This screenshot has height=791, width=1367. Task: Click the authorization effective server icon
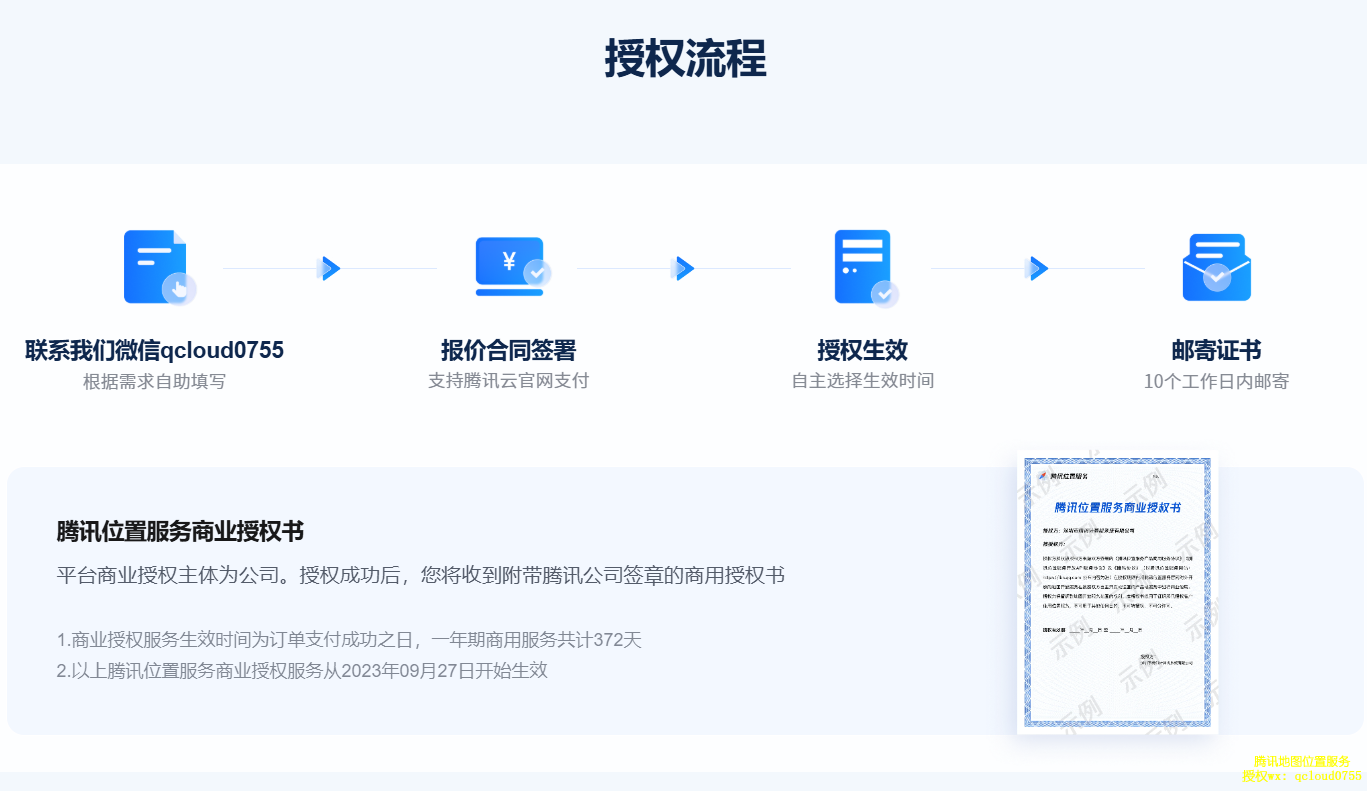(x=866, y=268)
